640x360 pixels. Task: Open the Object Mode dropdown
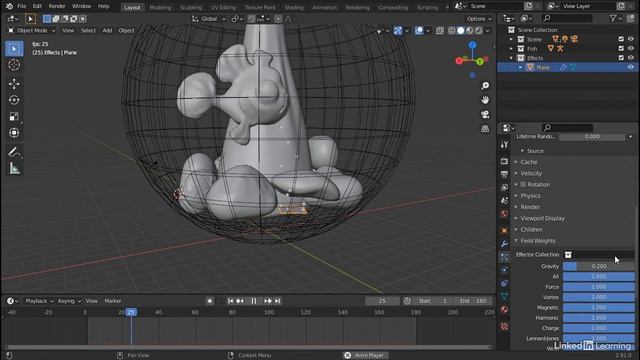[x=32, y=31]
